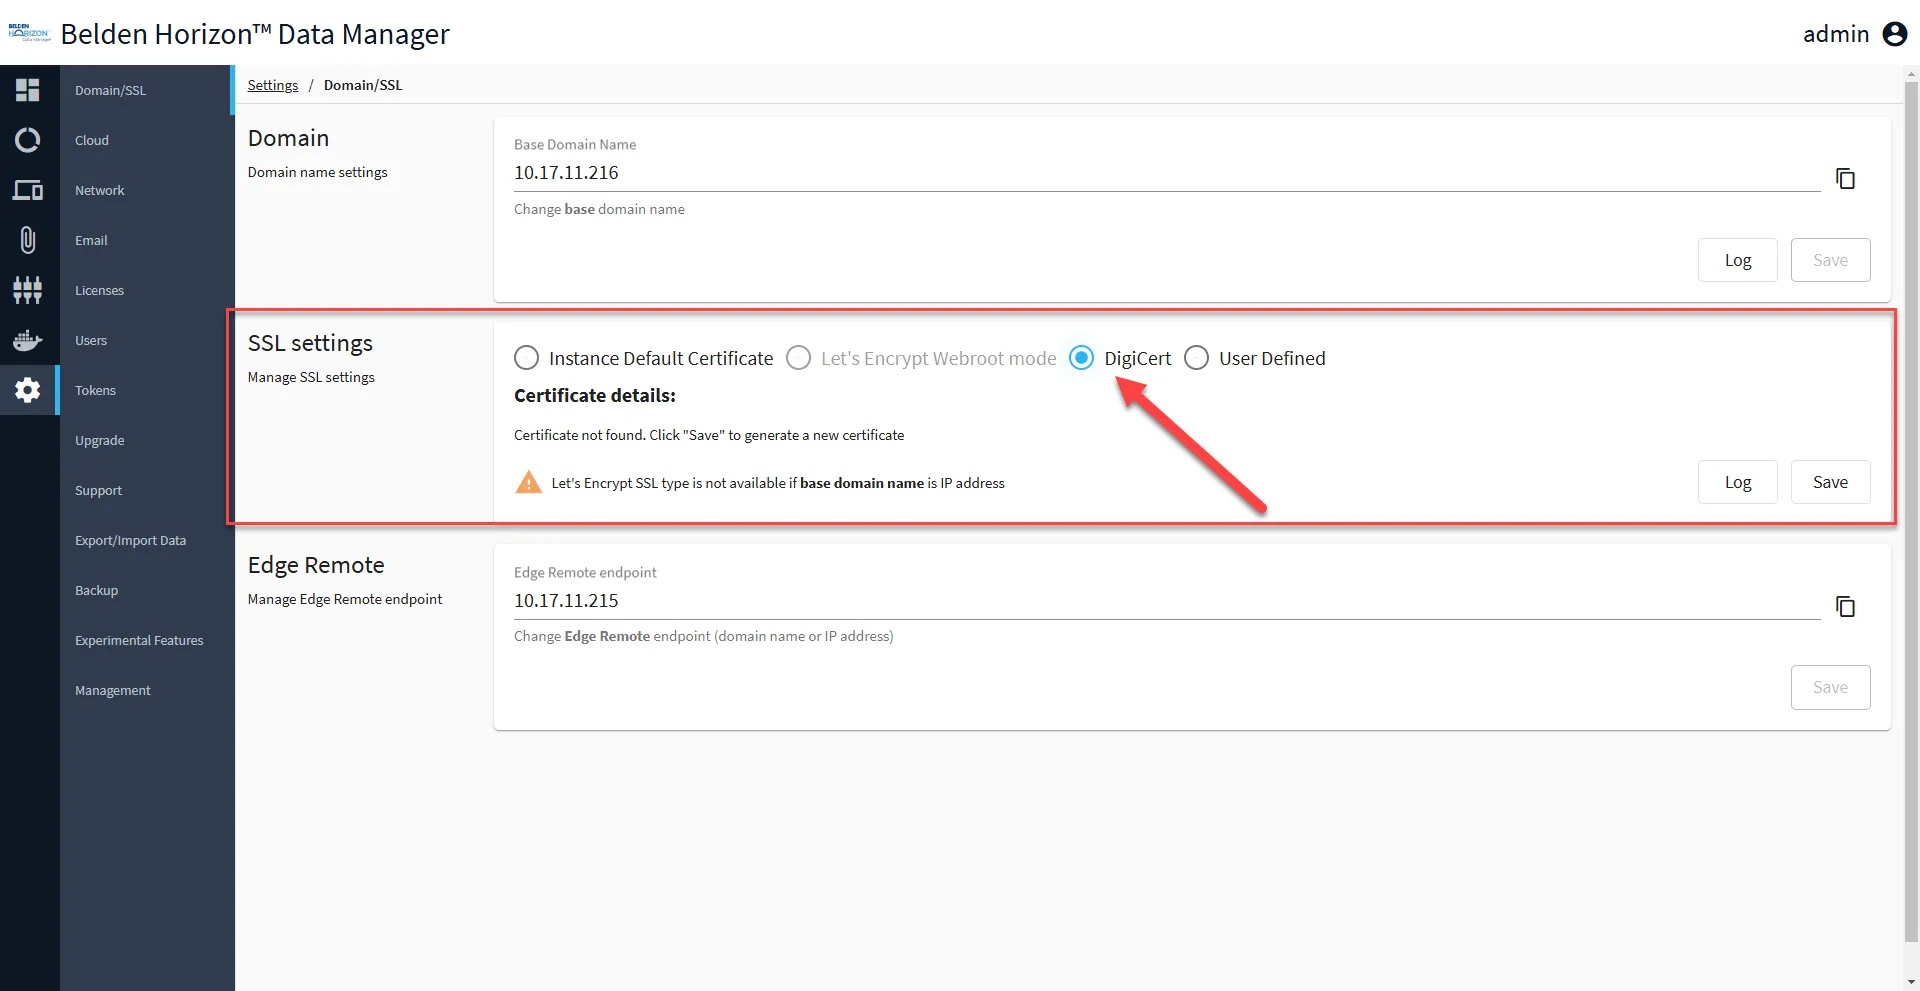The width and height of the screenshot is (1920, 991).
Task: Open Backup in settings menu
Action: click(147, 590)
